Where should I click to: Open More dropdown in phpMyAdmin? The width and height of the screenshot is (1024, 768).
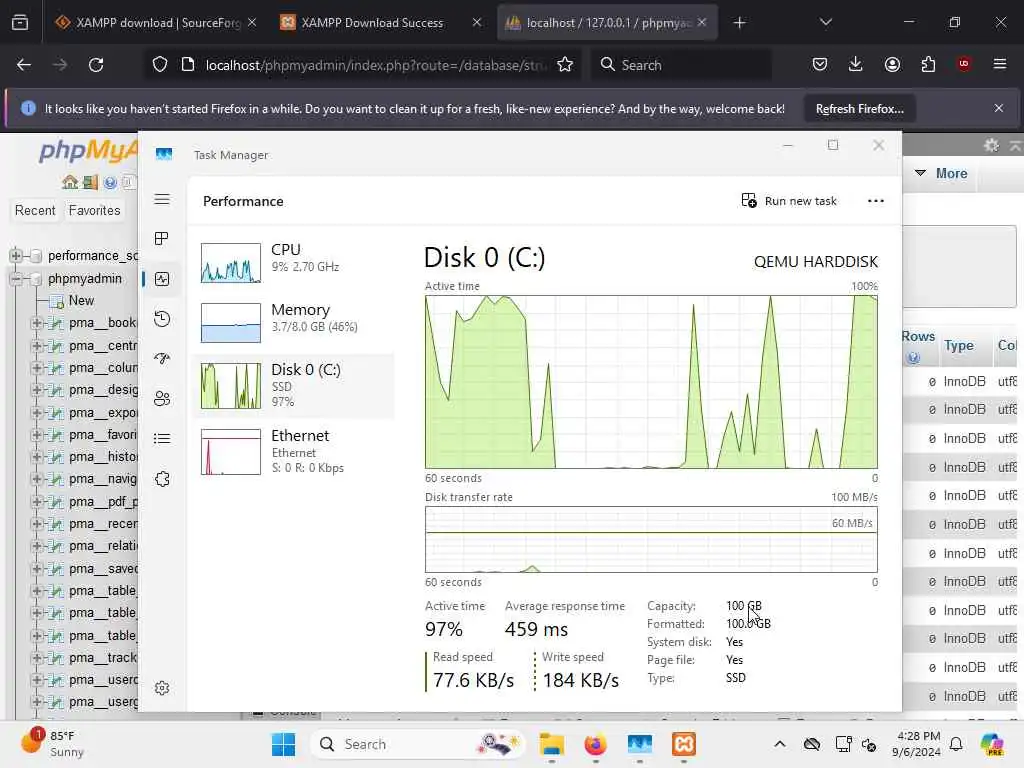coord(941,173)
